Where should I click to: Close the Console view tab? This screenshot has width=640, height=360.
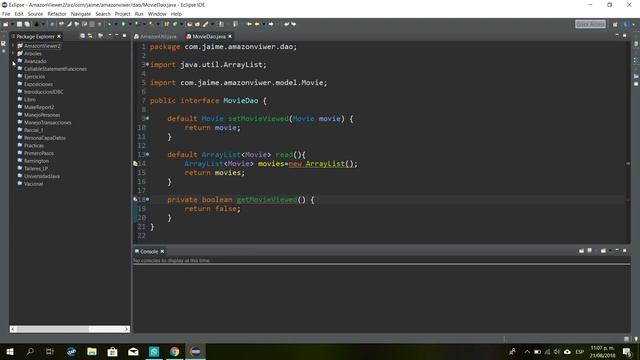[162, 251]
